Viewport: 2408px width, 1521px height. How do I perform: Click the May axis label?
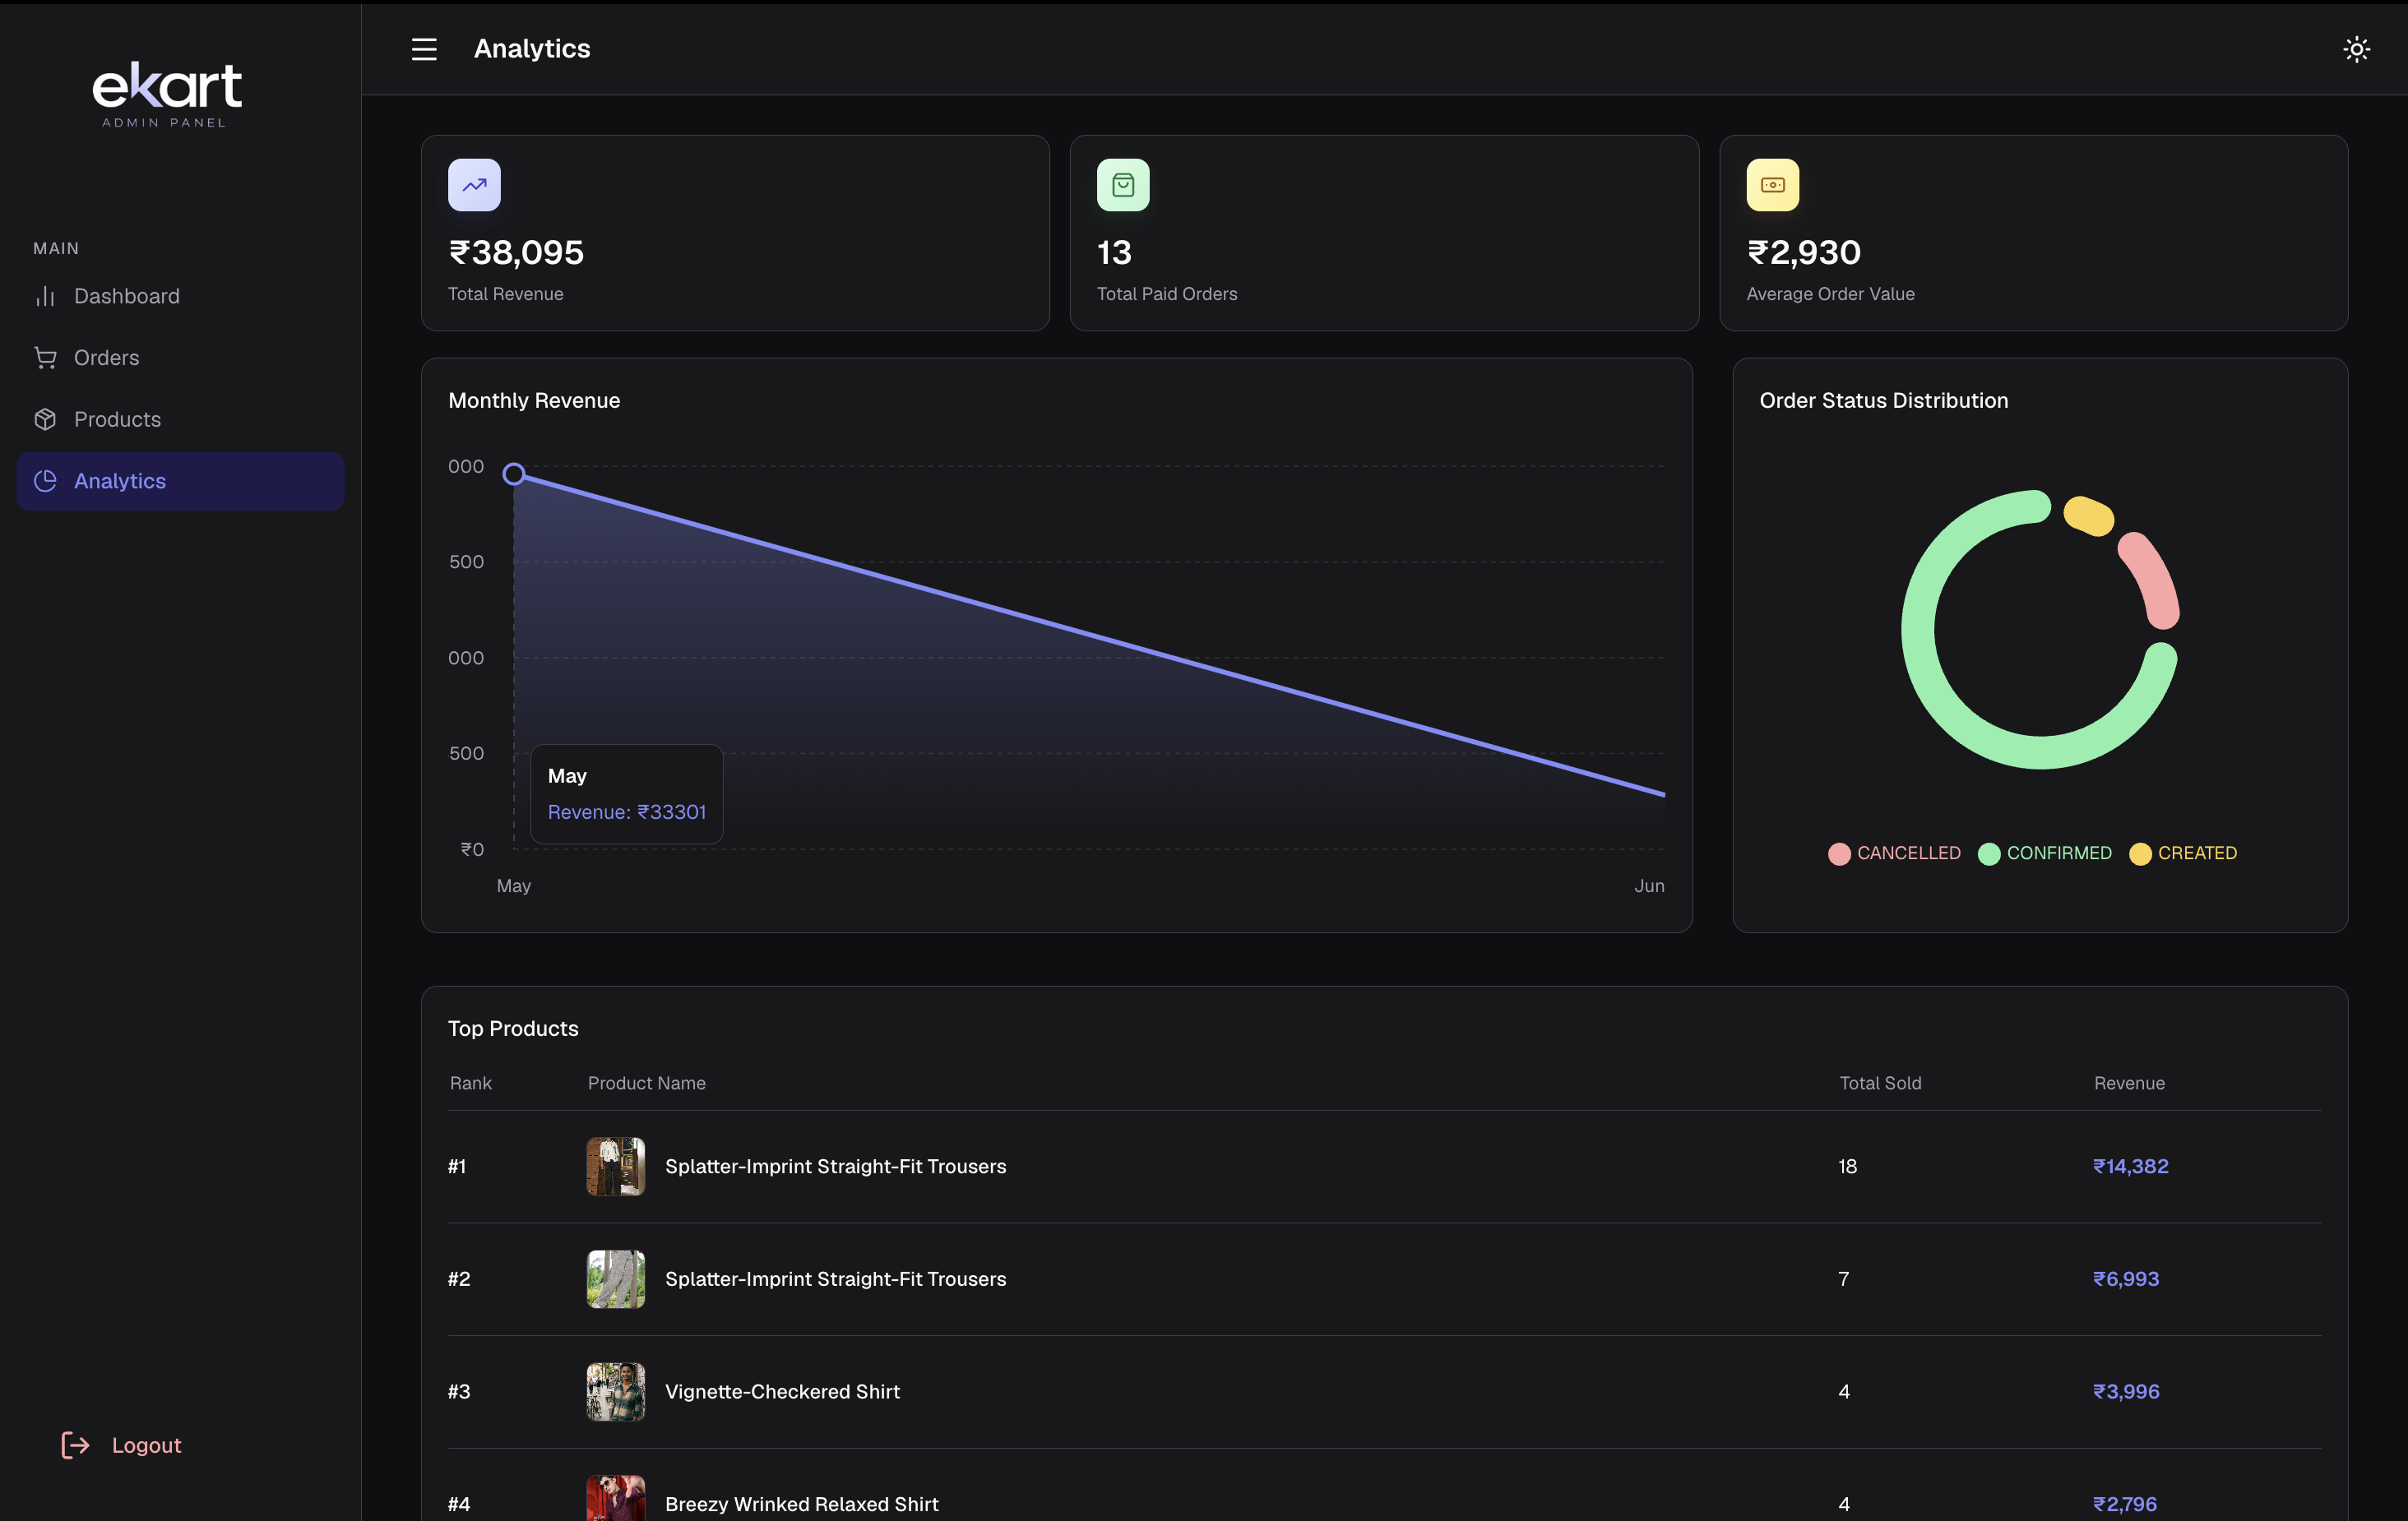click(514, 886)
